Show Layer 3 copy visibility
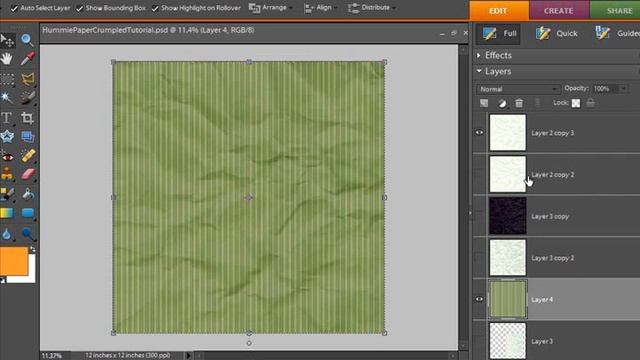640x360 pixels. point(479,216)
